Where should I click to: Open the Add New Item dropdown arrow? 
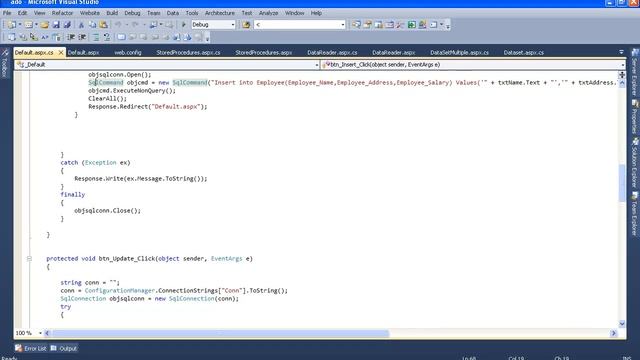[x=36, y=25]
